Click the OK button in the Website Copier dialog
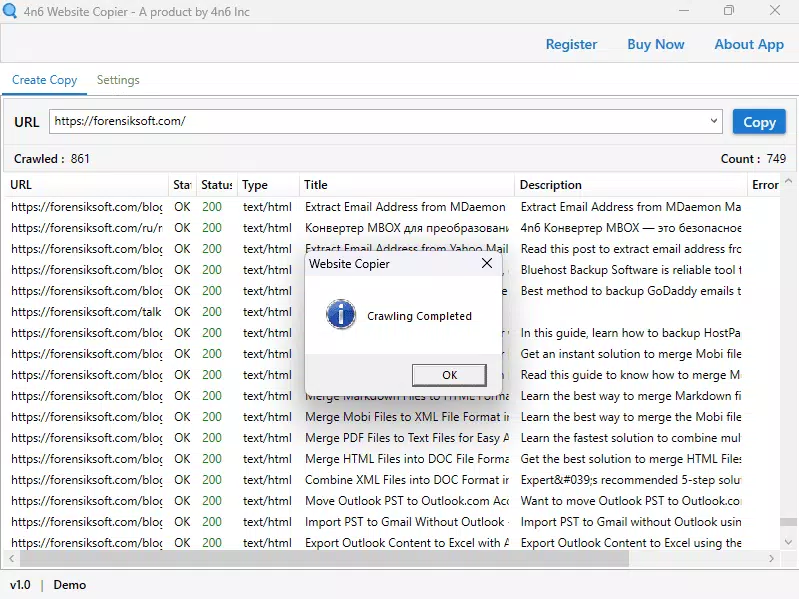The width and height of the screenshot is (799, 599). pos(449,375)
